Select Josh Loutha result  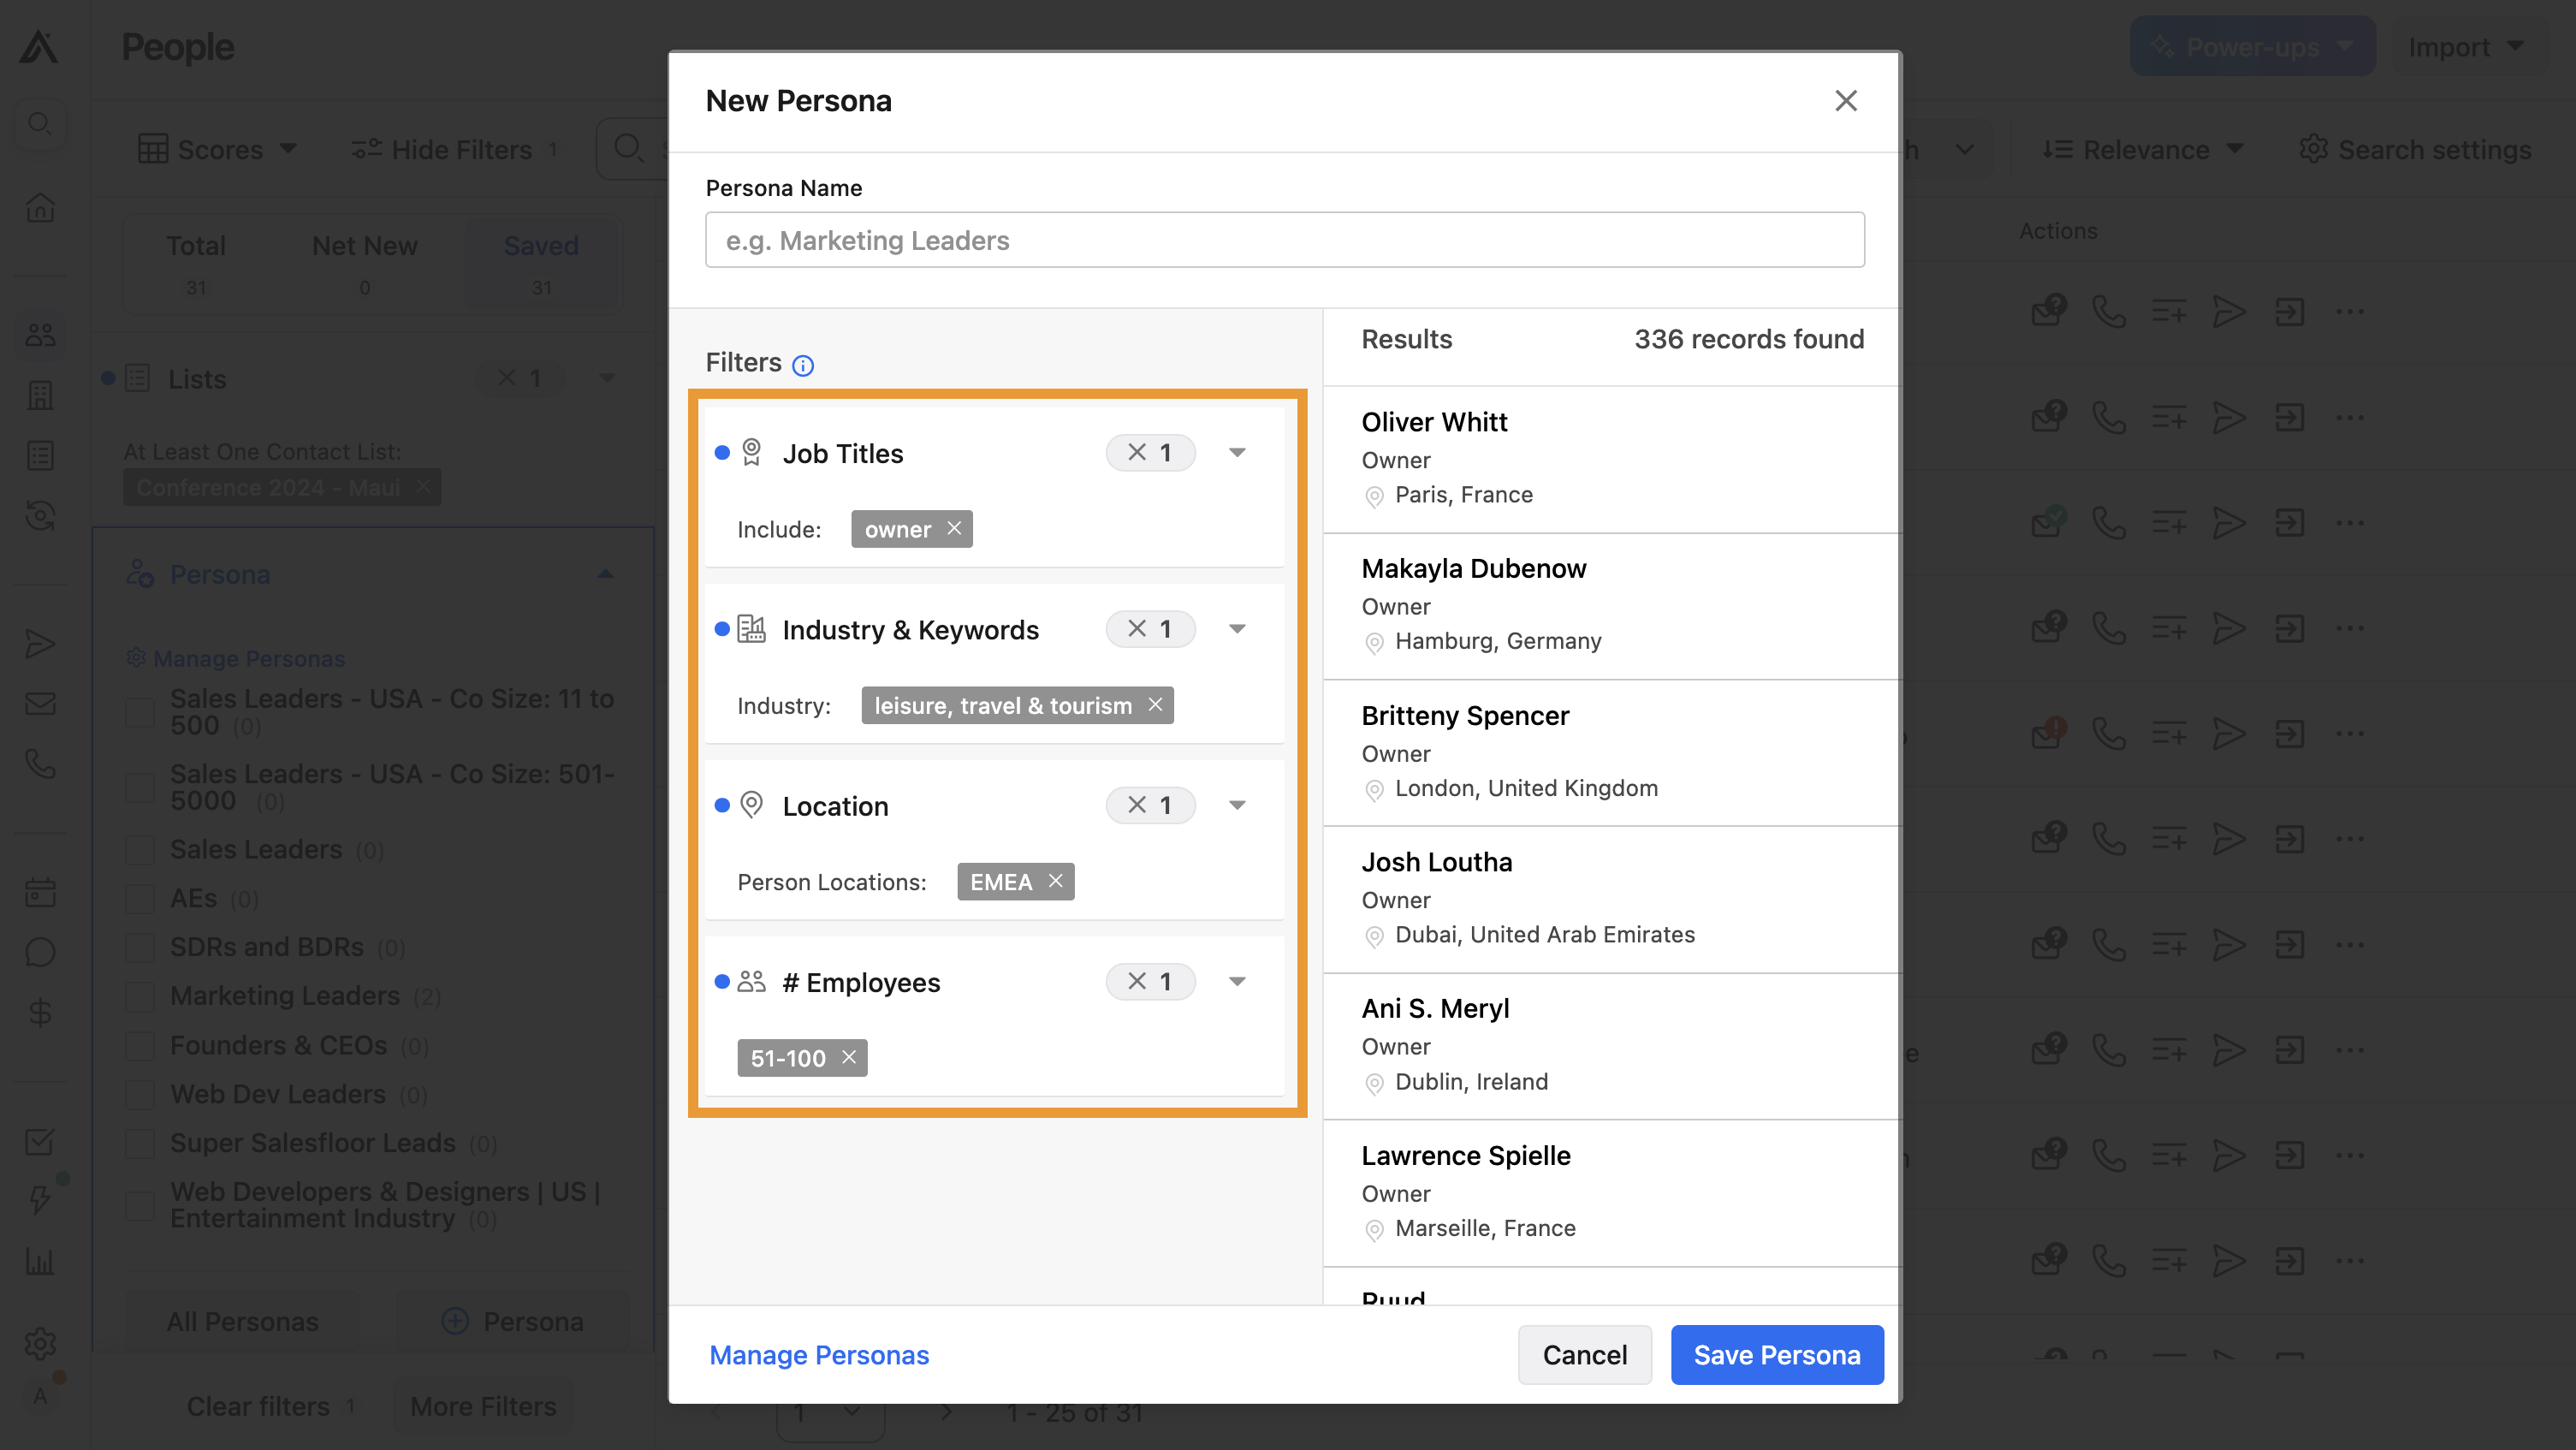click(1612, 899)
